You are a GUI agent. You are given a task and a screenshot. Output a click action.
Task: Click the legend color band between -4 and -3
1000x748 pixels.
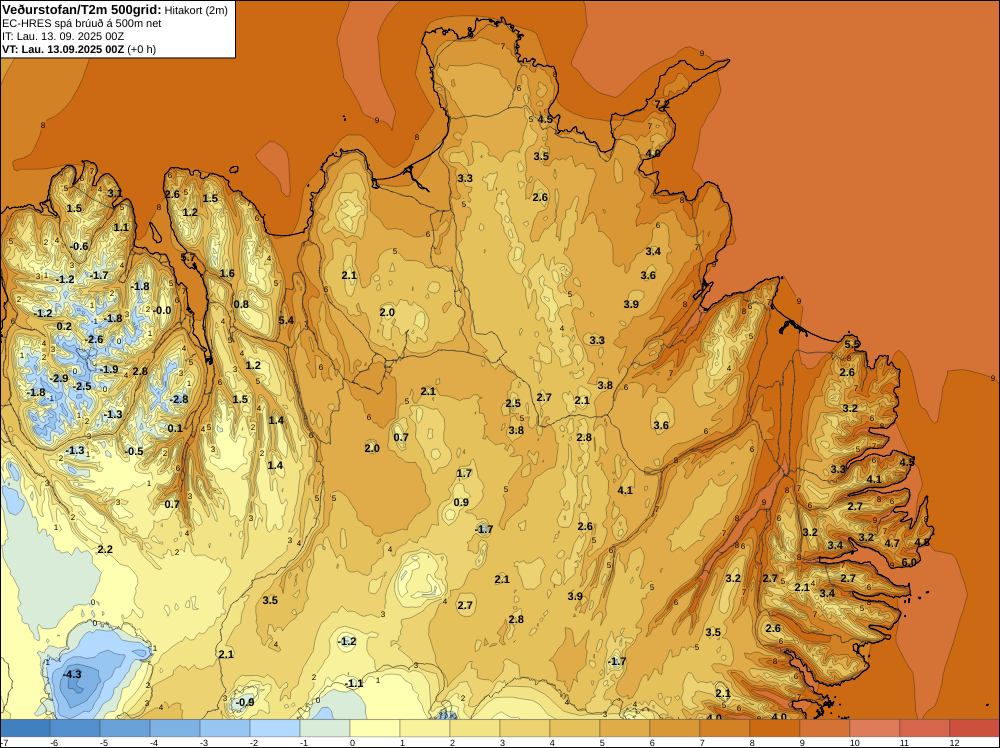(175, 728)
